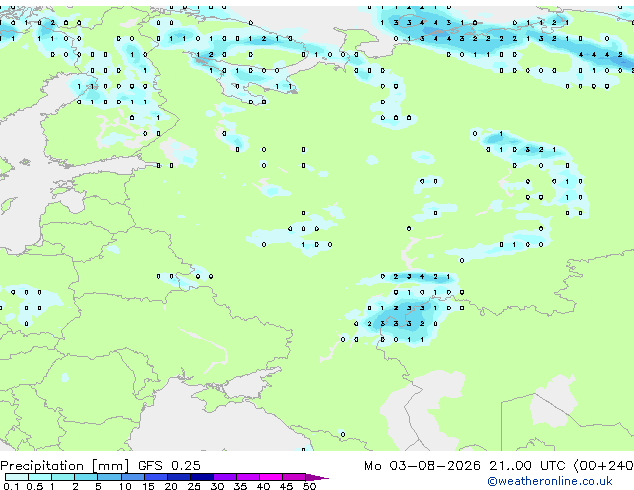The image size is (634, 490).
Task: Click the legend value label '0.1'
Action: point(11,486)
